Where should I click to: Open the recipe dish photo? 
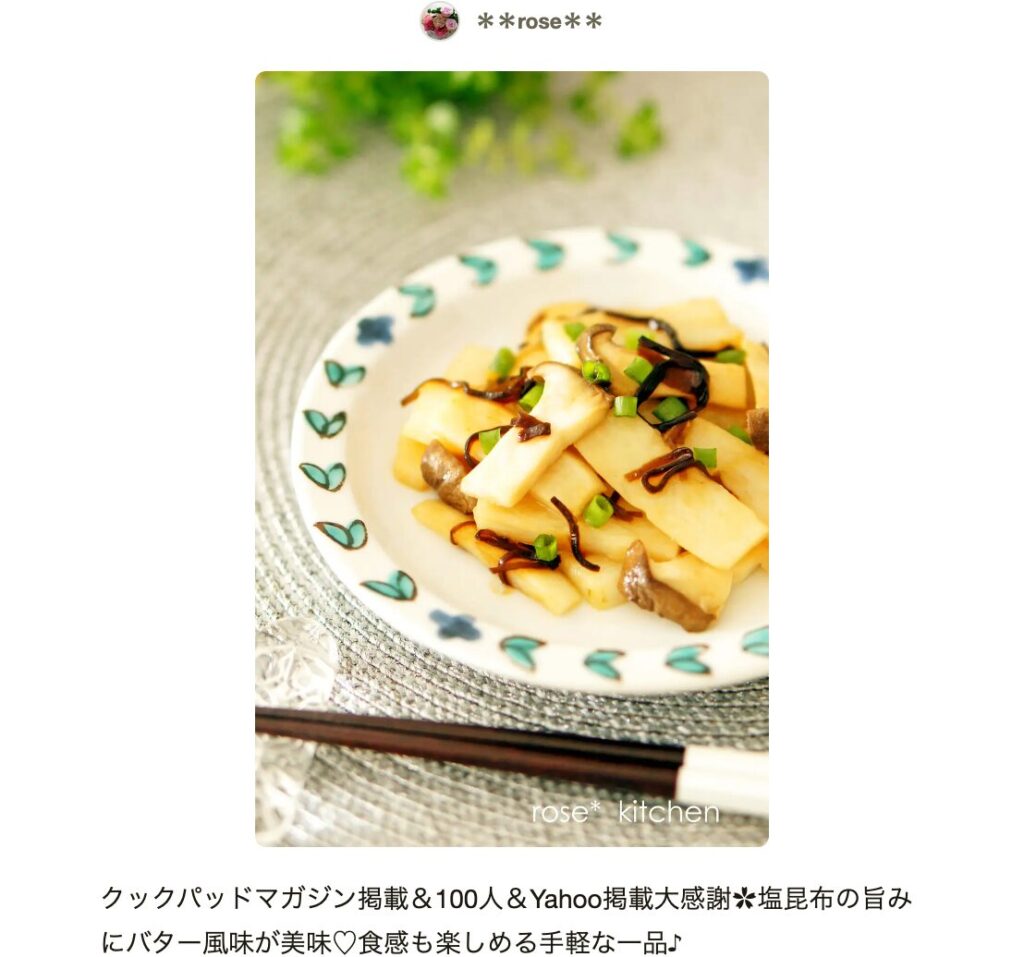(x=511, y=459)
